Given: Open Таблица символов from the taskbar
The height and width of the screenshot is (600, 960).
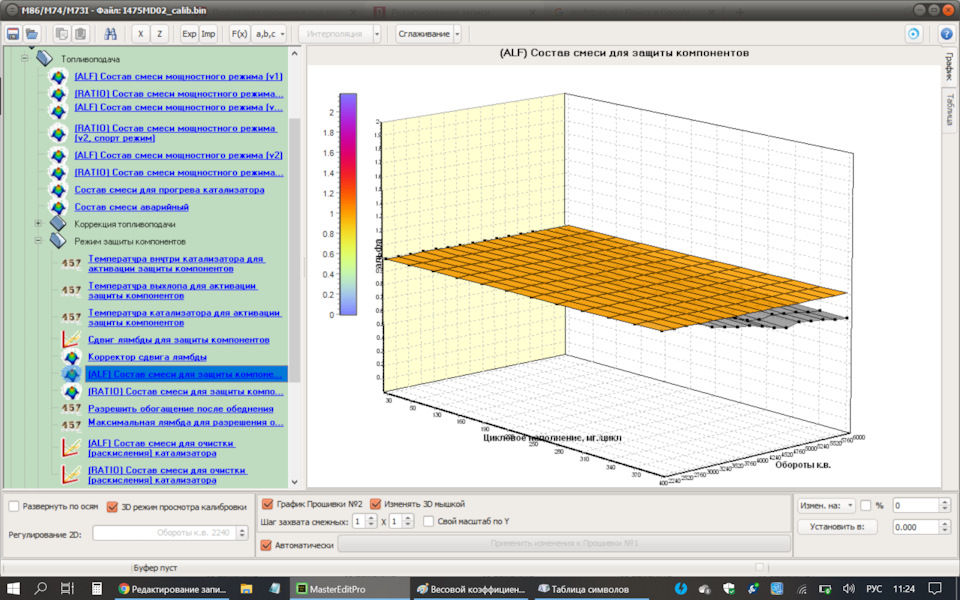Looking at the screenshot, I should [590, 589].
